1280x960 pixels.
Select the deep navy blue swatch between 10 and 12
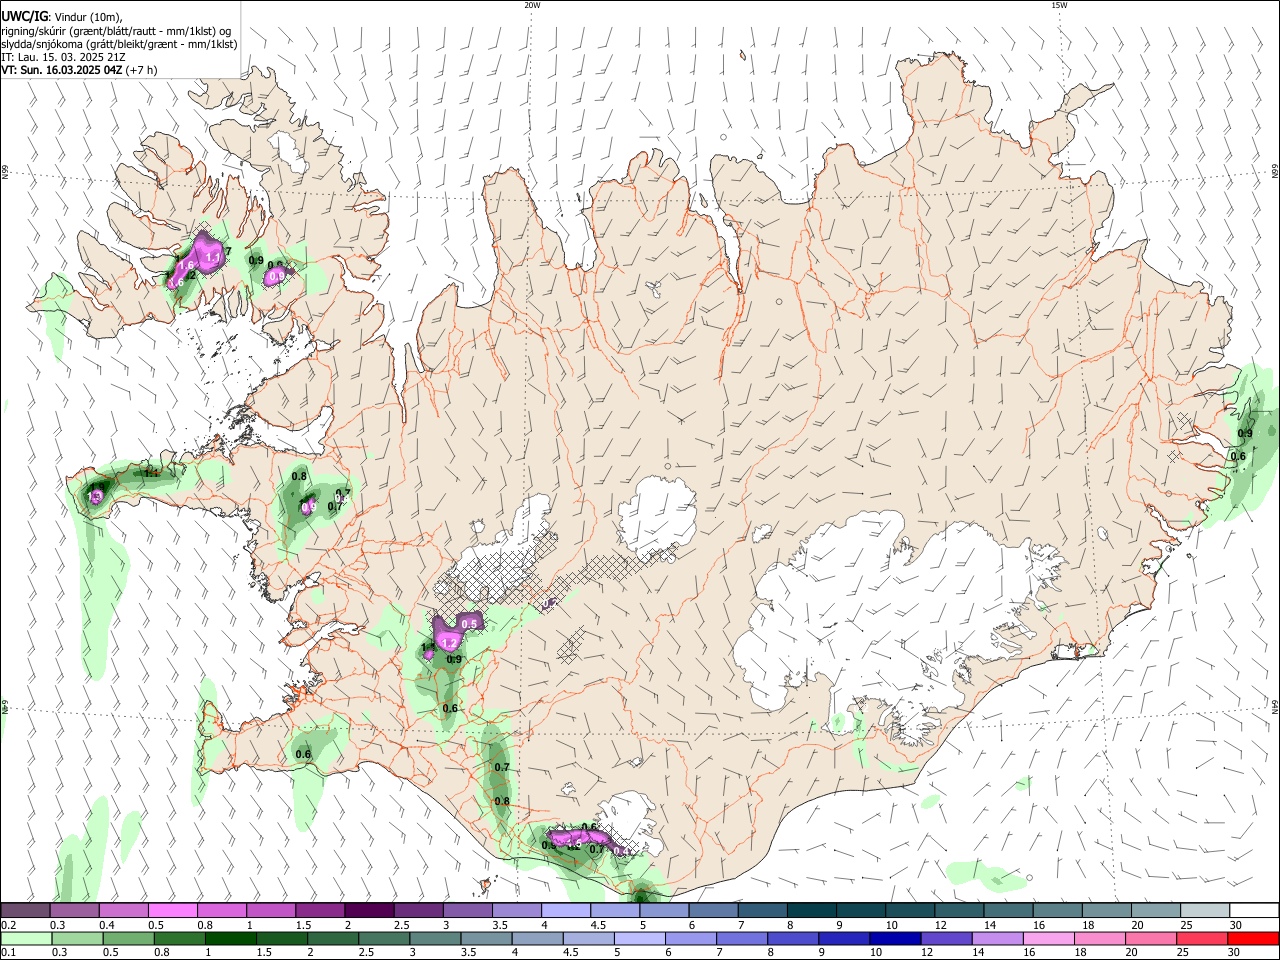click(895, 939)
